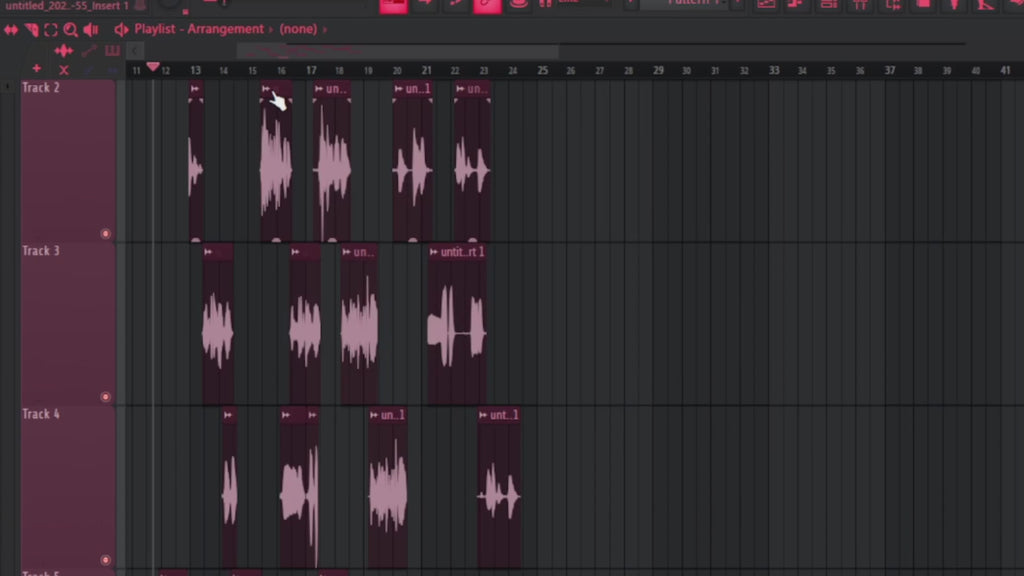Click the magnifier zoom icon in playlist toolbar
Screen dimensions: 1024x576
coord(70,29)
